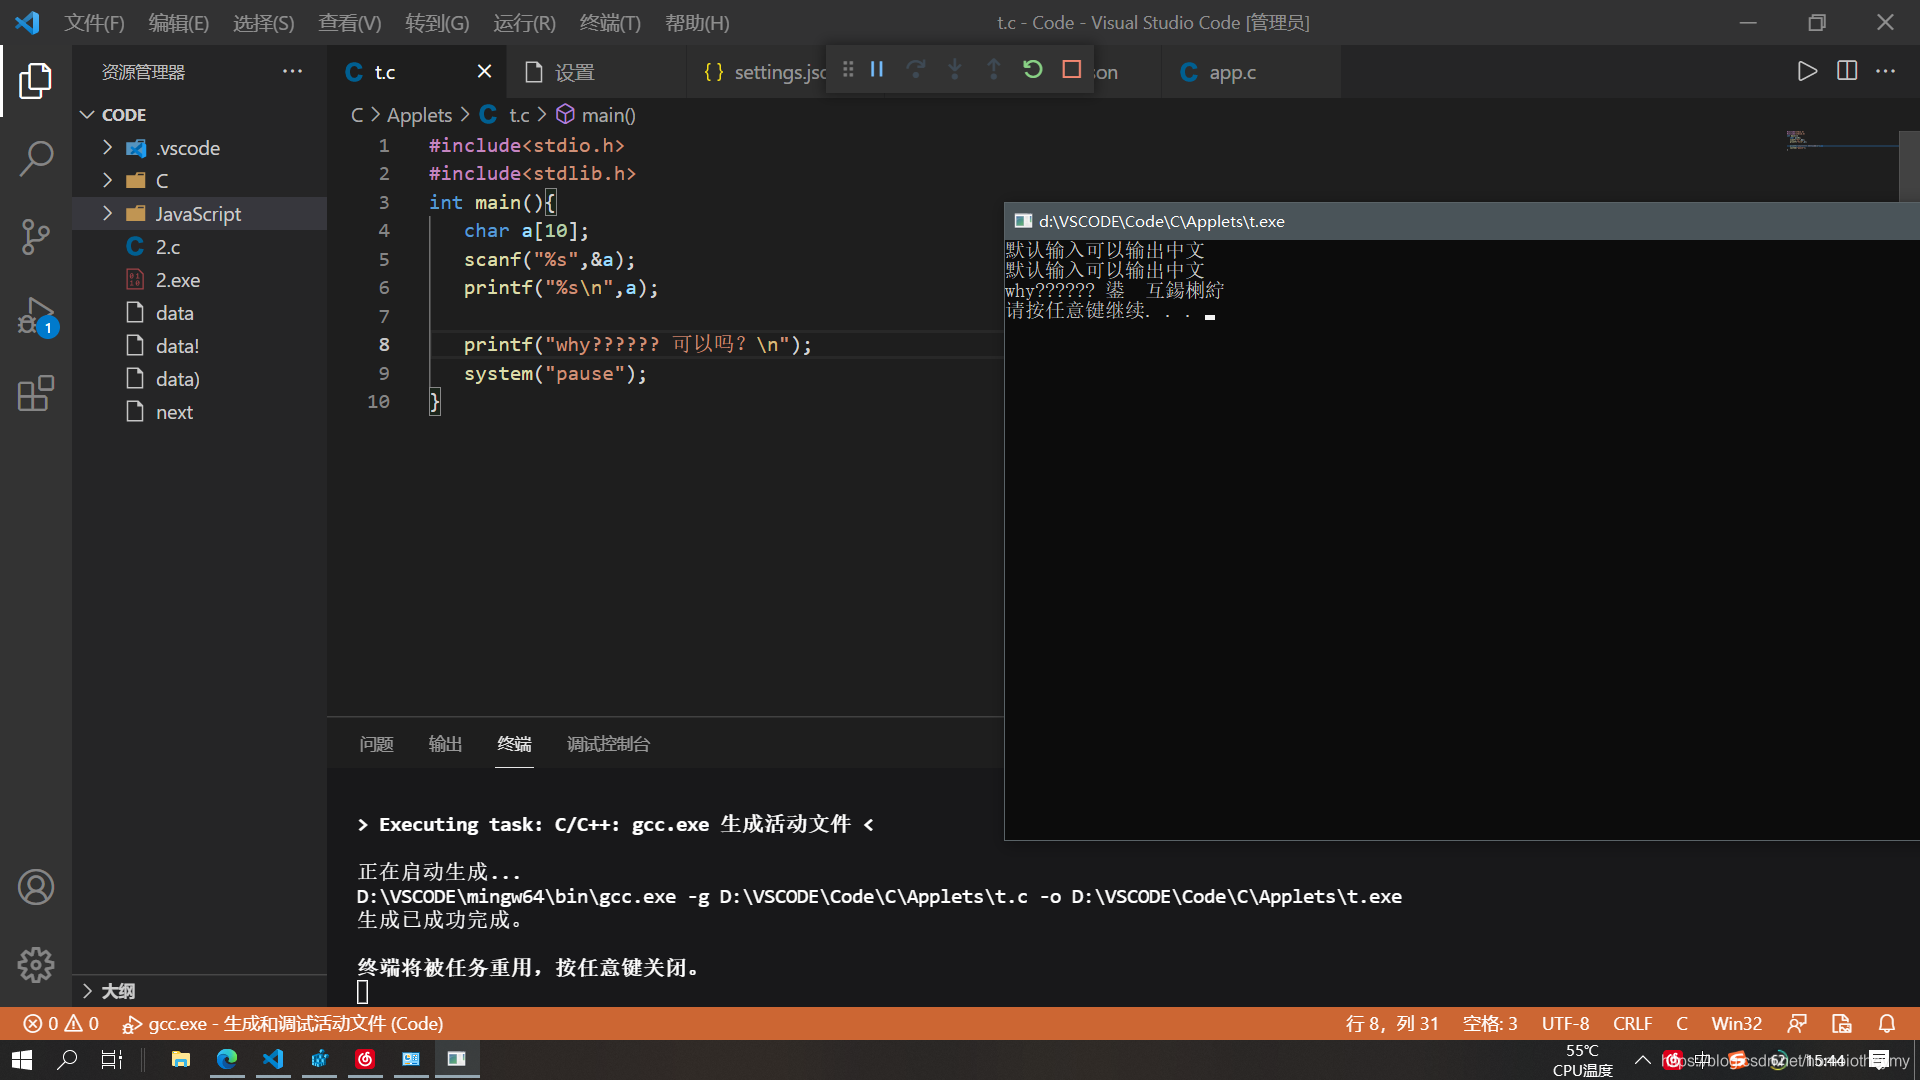Open the Run and Debug view
This screenshot has width=1920, height=1080.
coord(36,316)
